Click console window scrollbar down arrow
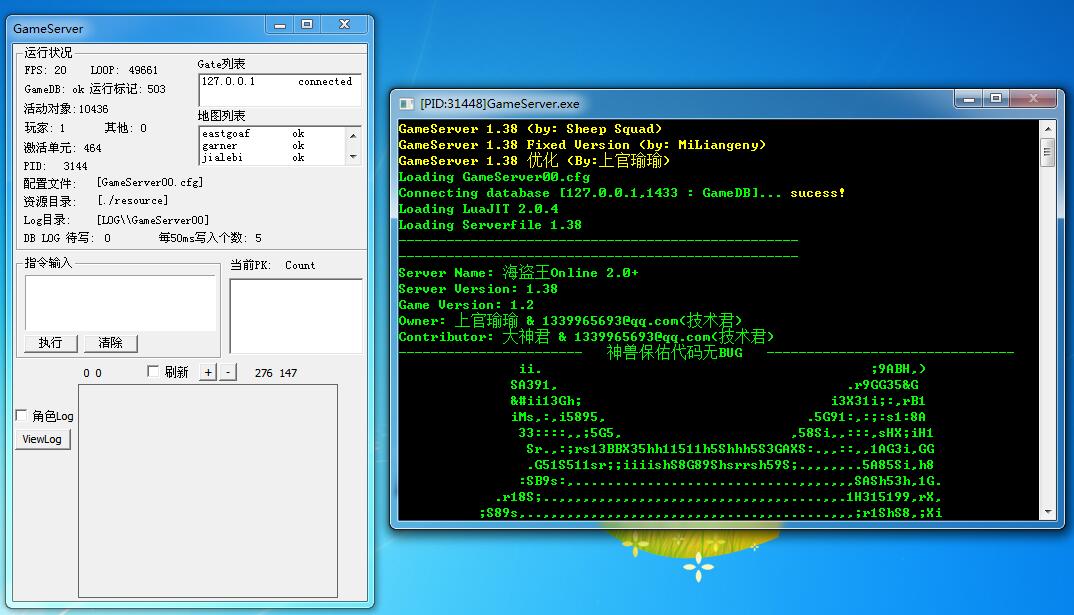The height and width of the screenshot is (615, 1074). (x=1047, y=512)
